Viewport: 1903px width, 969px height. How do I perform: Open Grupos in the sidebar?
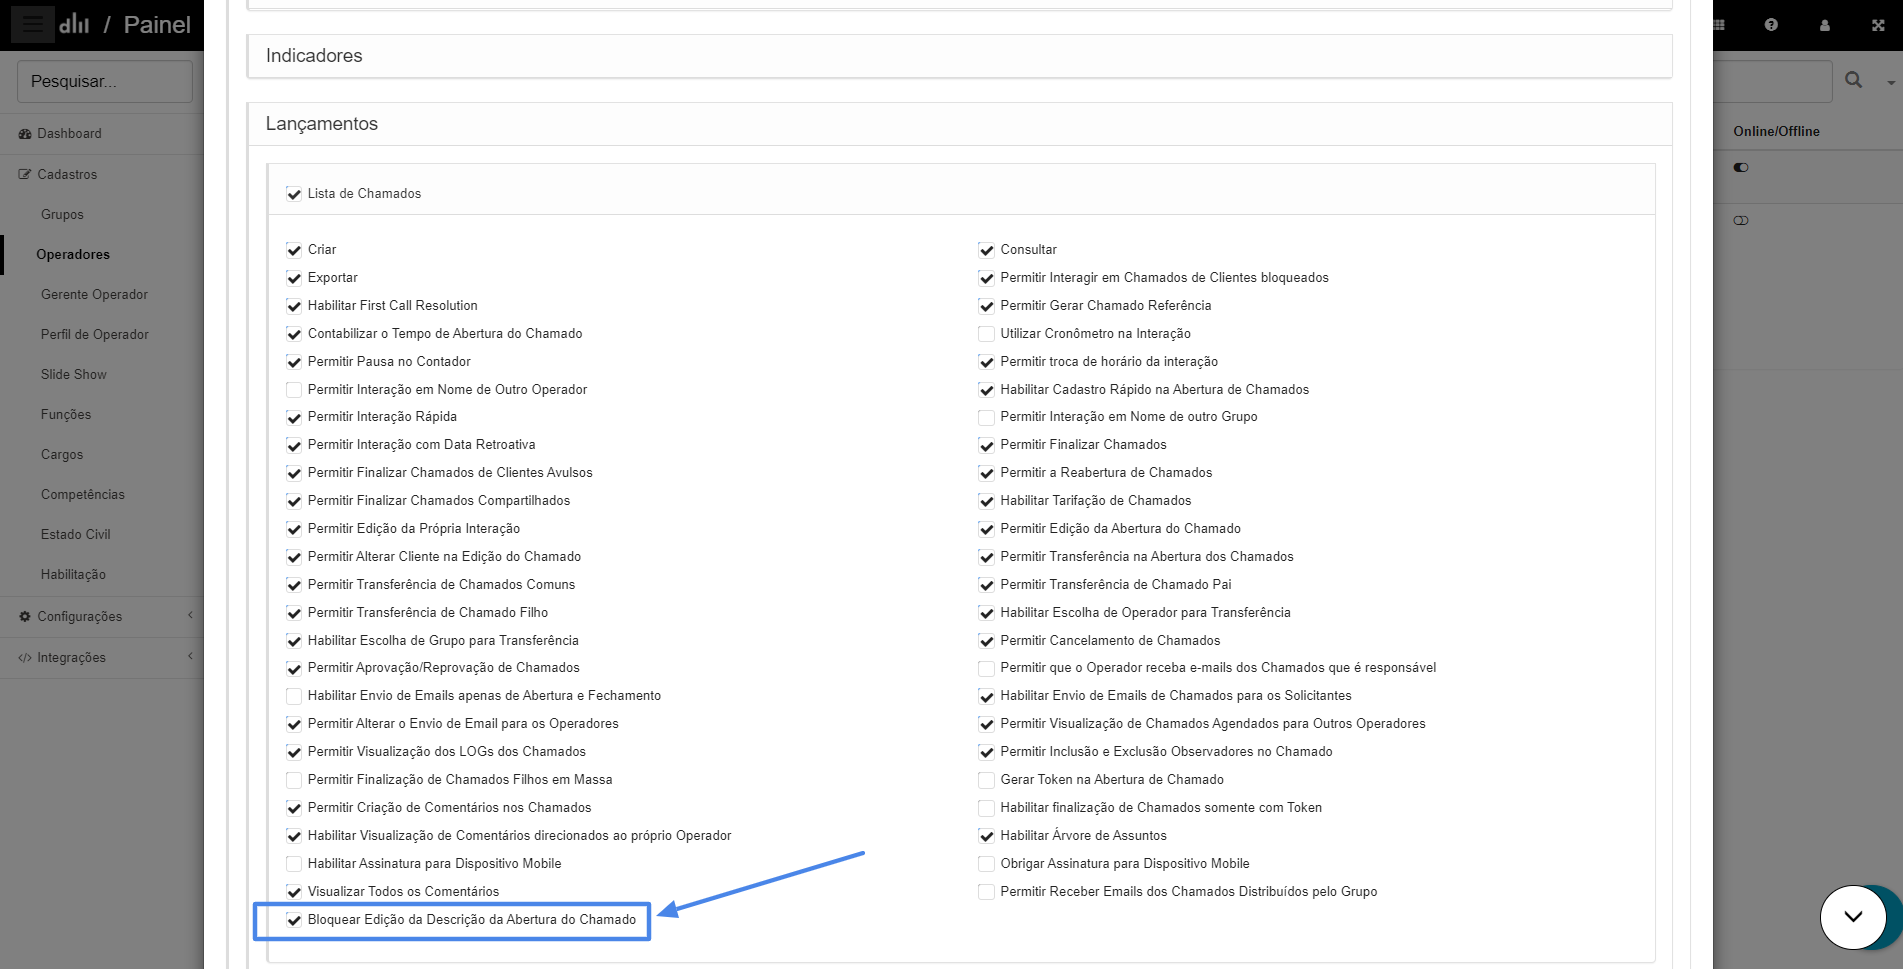pyautogui.click(x=62, y=215)
